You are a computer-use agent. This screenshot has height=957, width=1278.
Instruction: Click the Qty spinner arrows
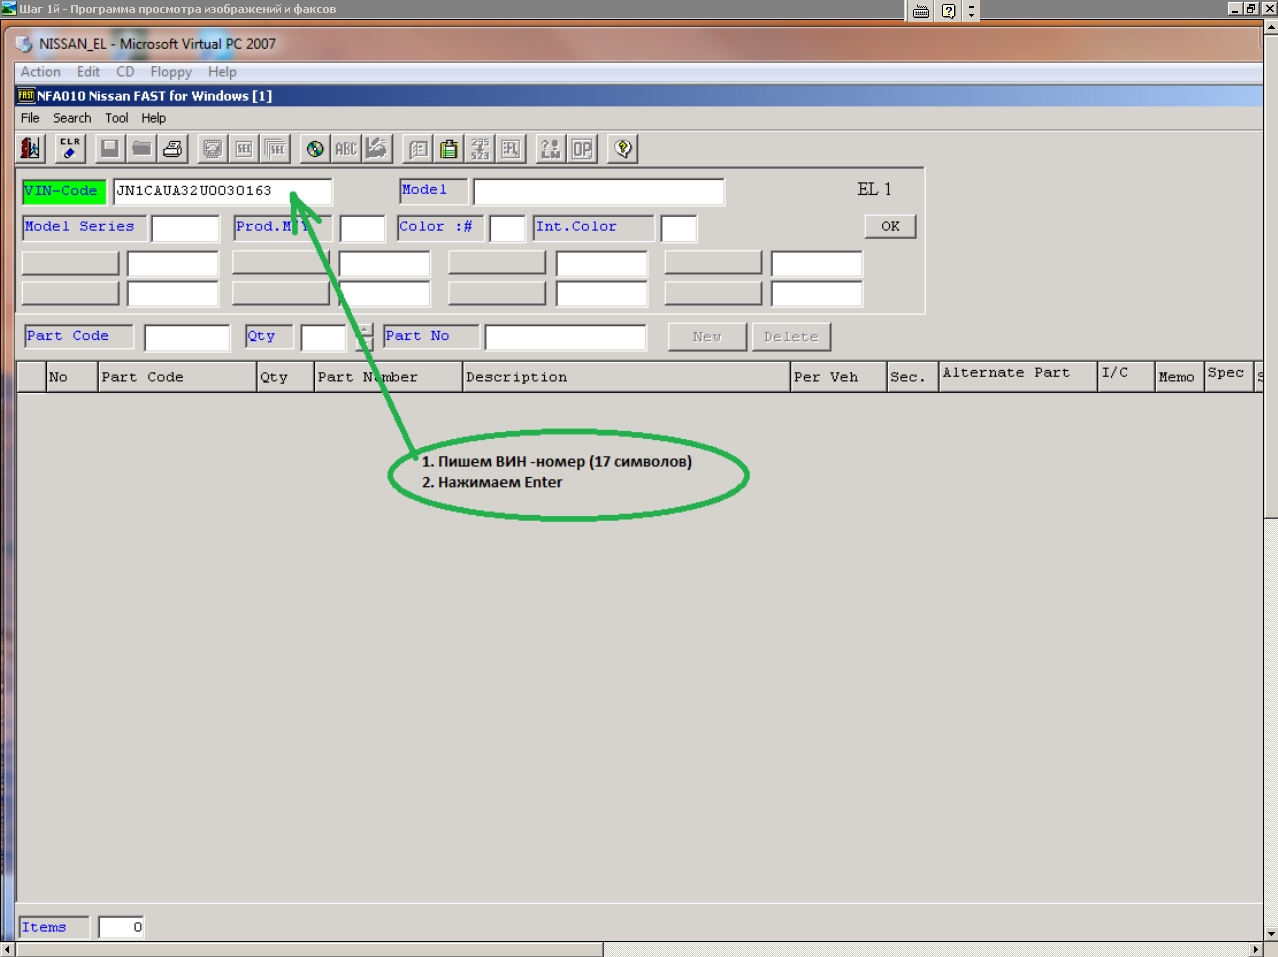point(365,338)
